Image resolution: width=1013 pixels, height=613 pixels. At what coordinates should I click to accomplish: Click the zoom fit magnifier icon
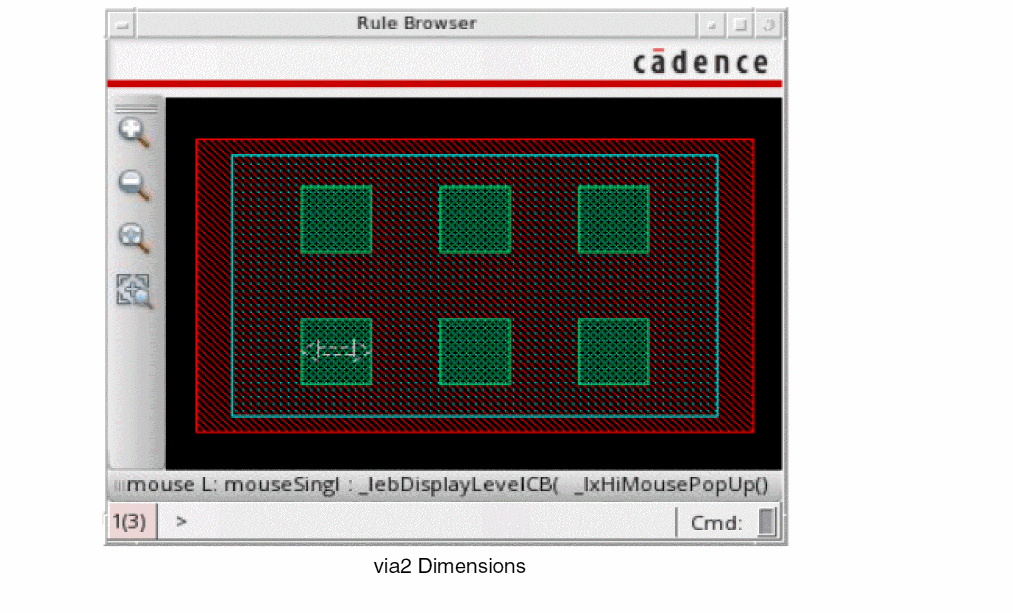coord(134,238)
